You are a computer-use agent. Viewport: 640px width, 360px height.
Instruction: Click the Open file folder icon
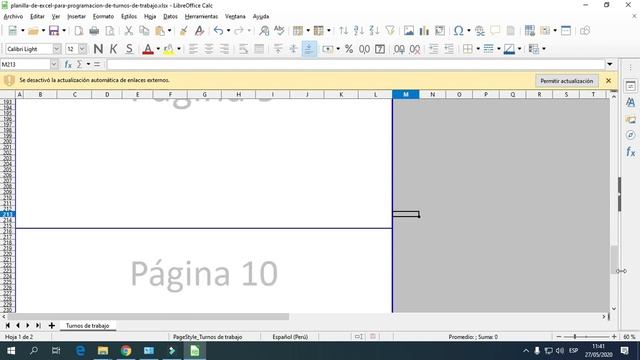[x=33, y=31]
